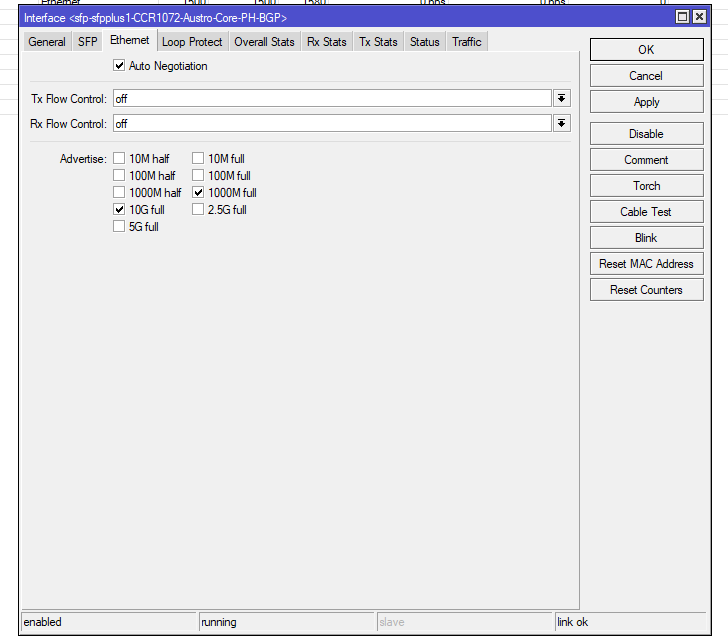This screenshot has width=728, height=643.
Task: View the Rx Stats tab
Action: (x=326, y=42)
